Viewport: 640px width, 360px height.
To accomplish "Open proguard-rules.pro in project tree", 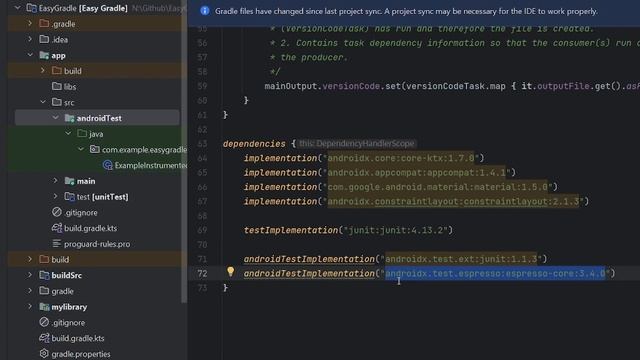I will coord(97,244).
